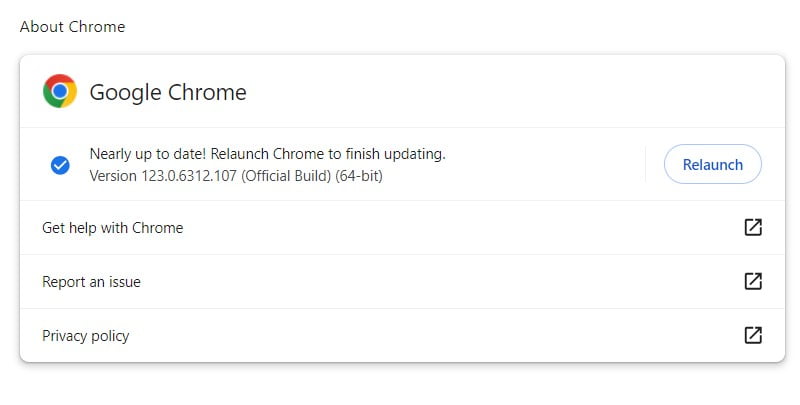The image size is (800, 405).
Task: Click the Google Chrome title text
Action: pyautogui.click(x=167, y=93)
